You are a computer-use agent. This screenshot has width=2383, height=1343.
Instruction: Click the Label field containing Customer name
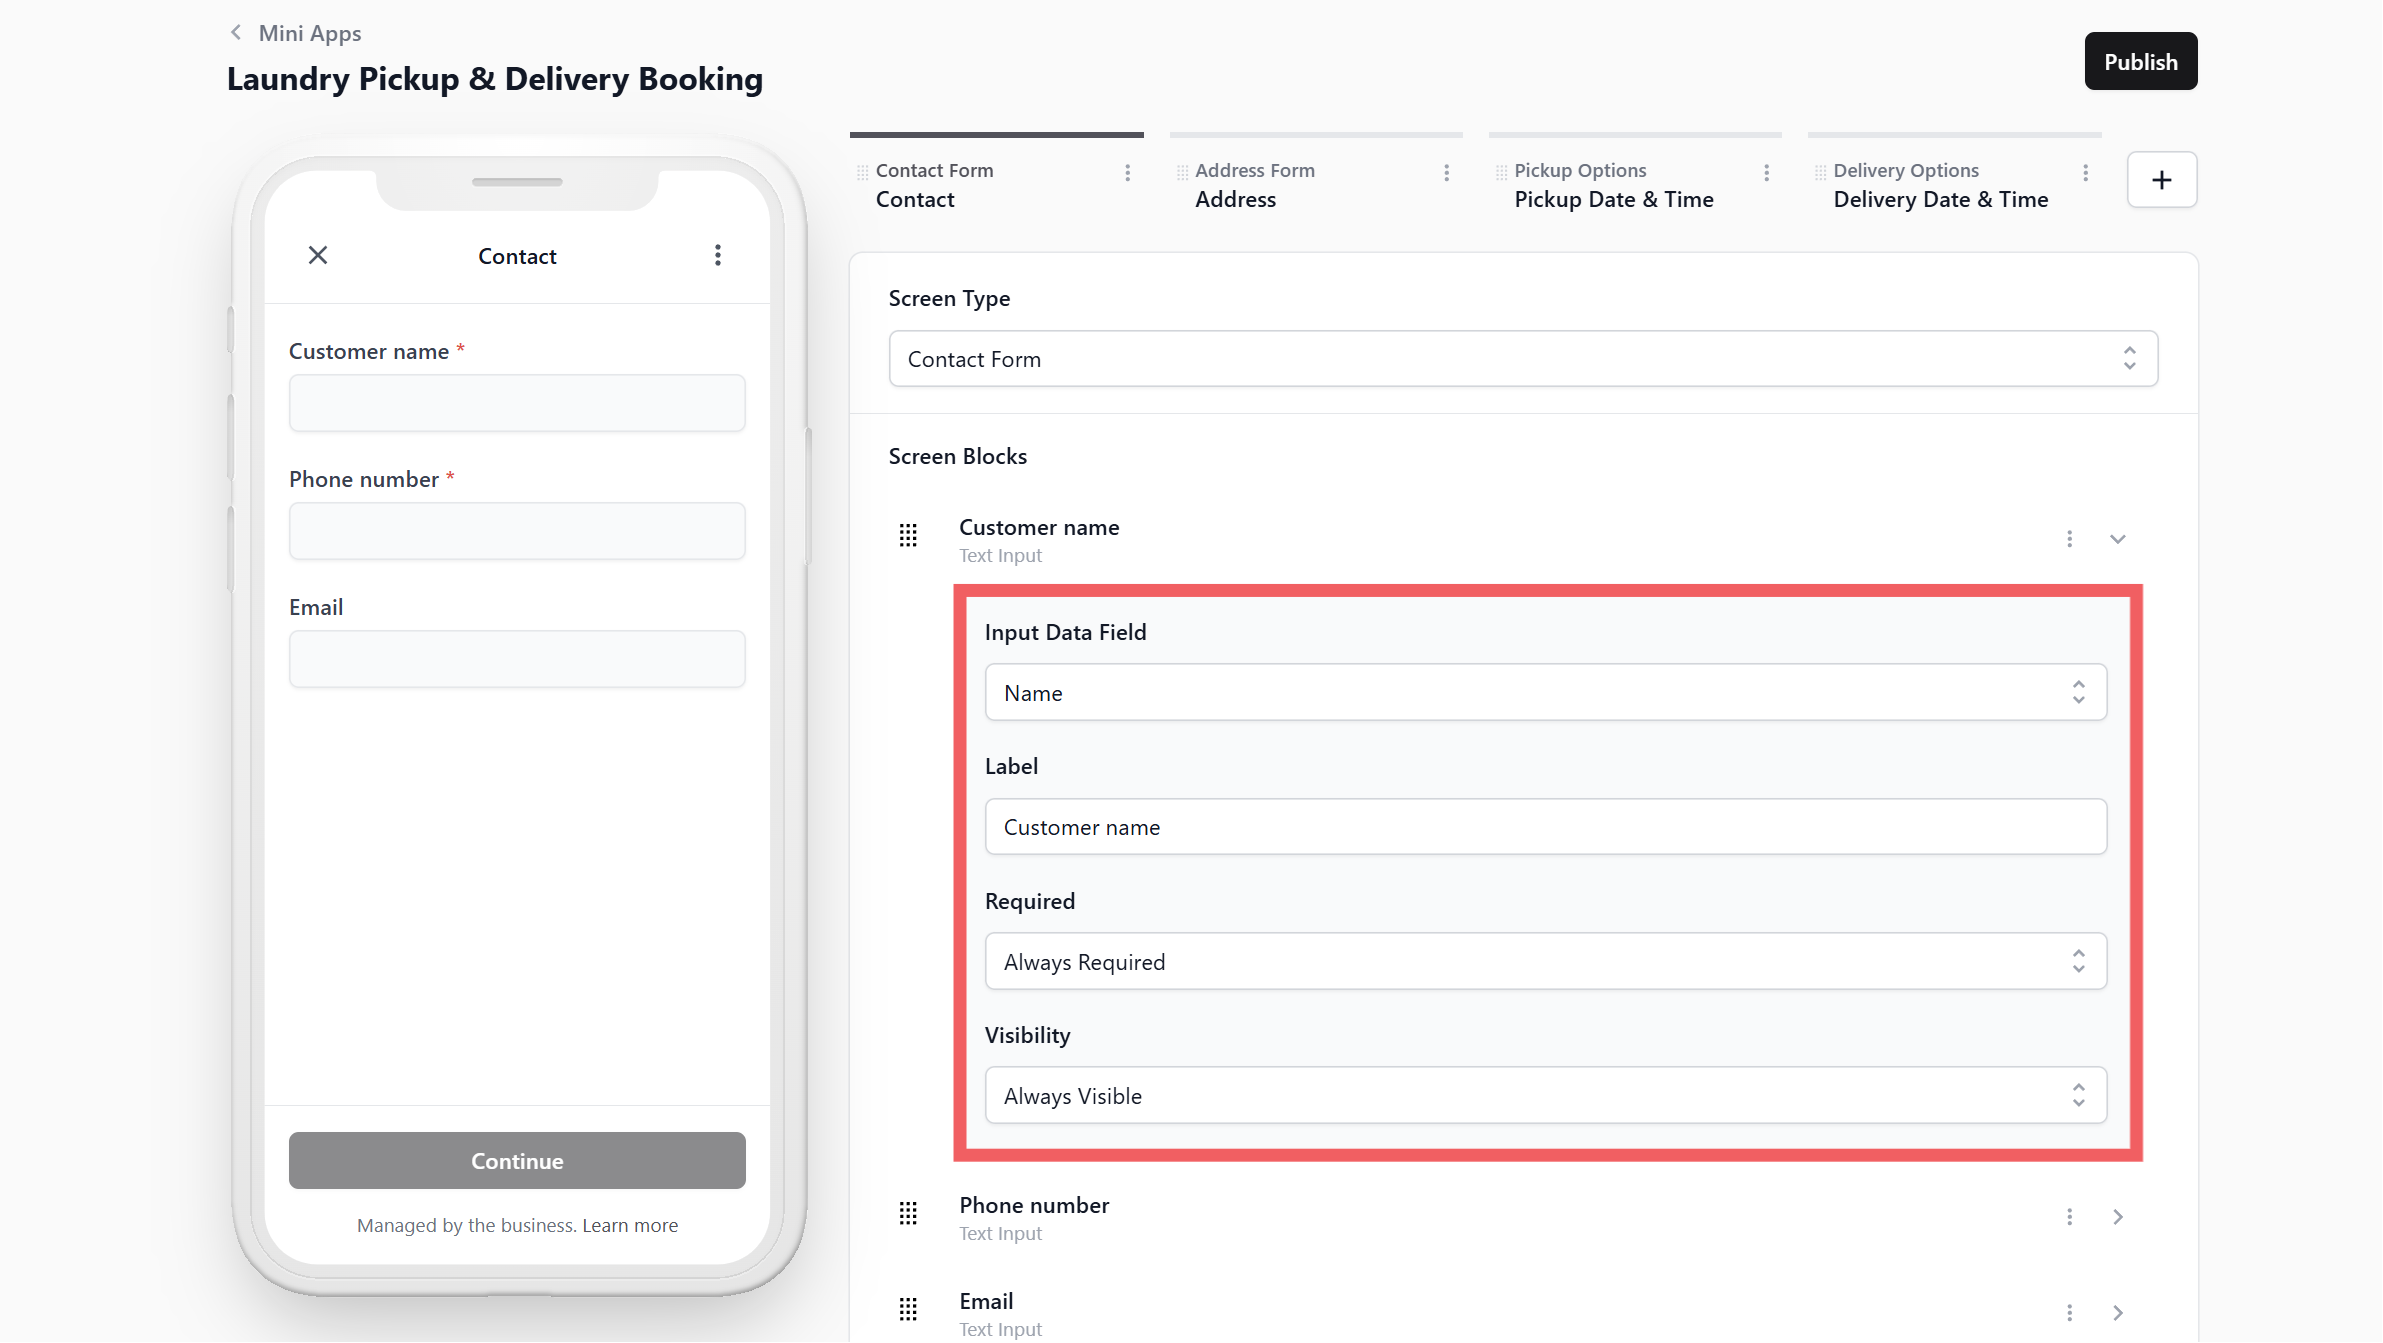[1545, 827]
